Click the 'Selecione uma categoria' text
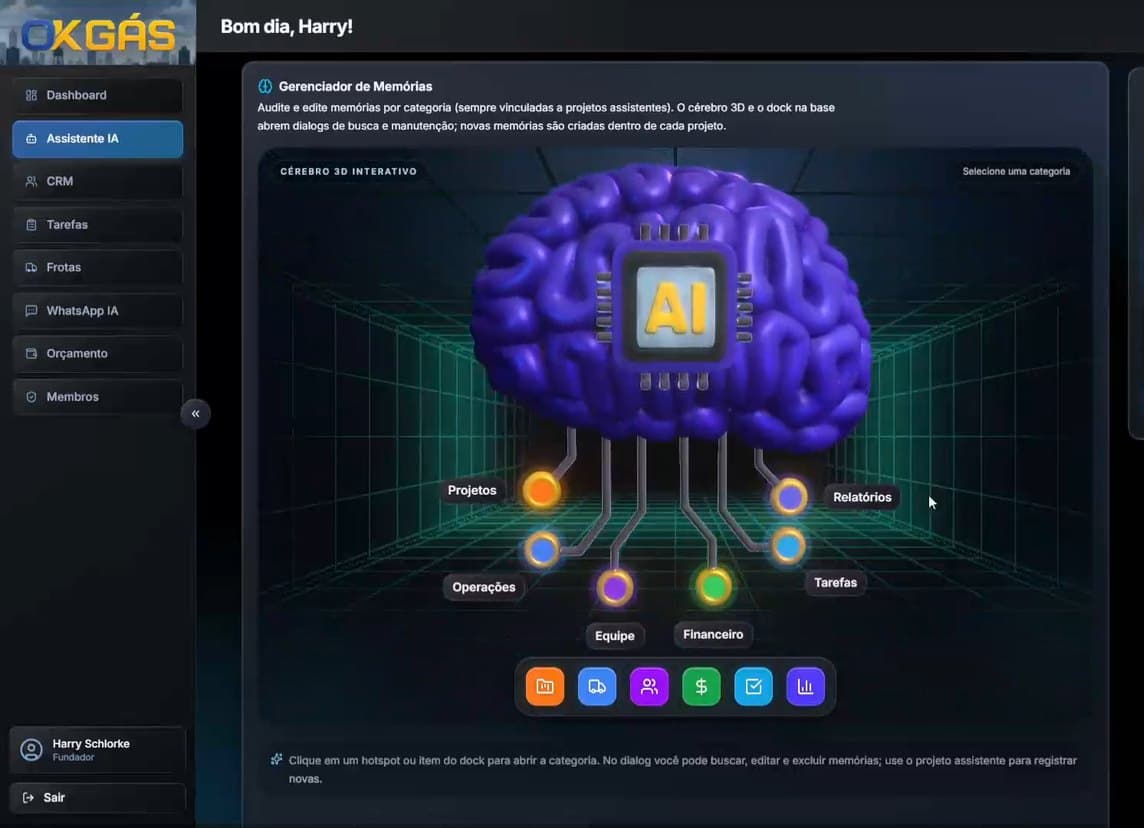Screen dimensions: 1144x828 (x=1016, y=171)
